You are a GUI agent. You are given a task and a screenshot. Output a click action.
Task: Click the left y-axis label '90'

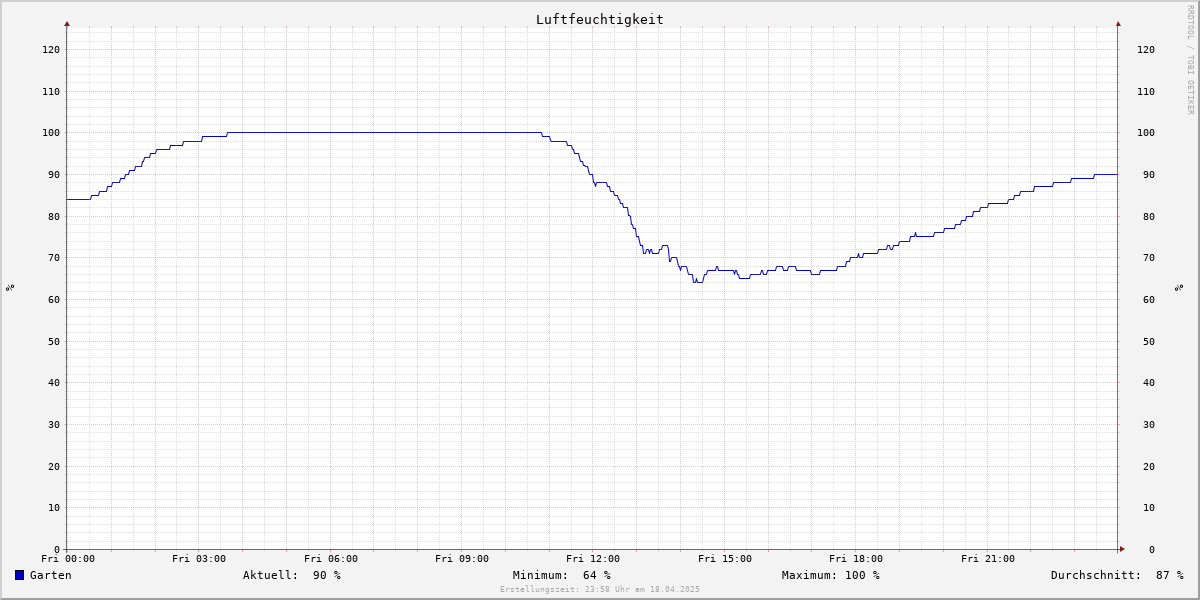pyautogui.click(x=54, y=175)
